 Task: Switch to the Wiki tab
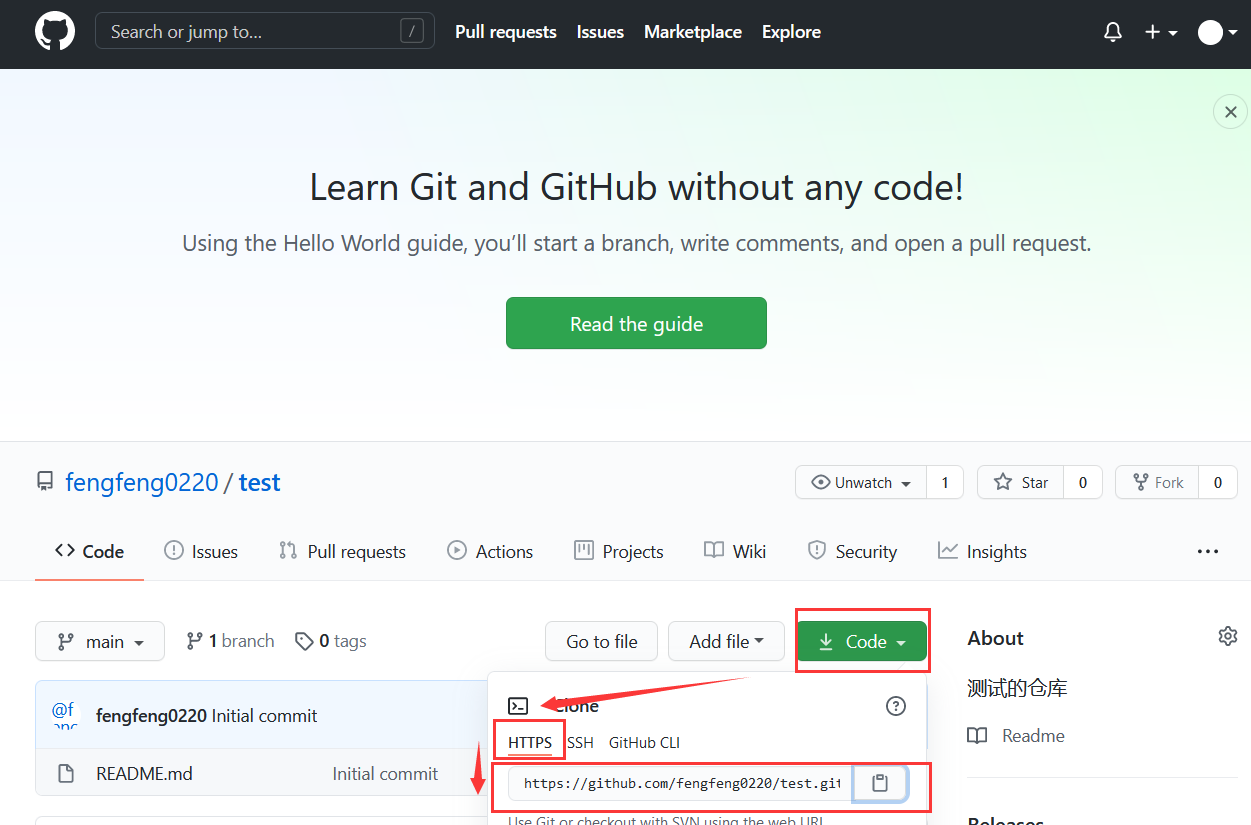click(x=735, y=551)
